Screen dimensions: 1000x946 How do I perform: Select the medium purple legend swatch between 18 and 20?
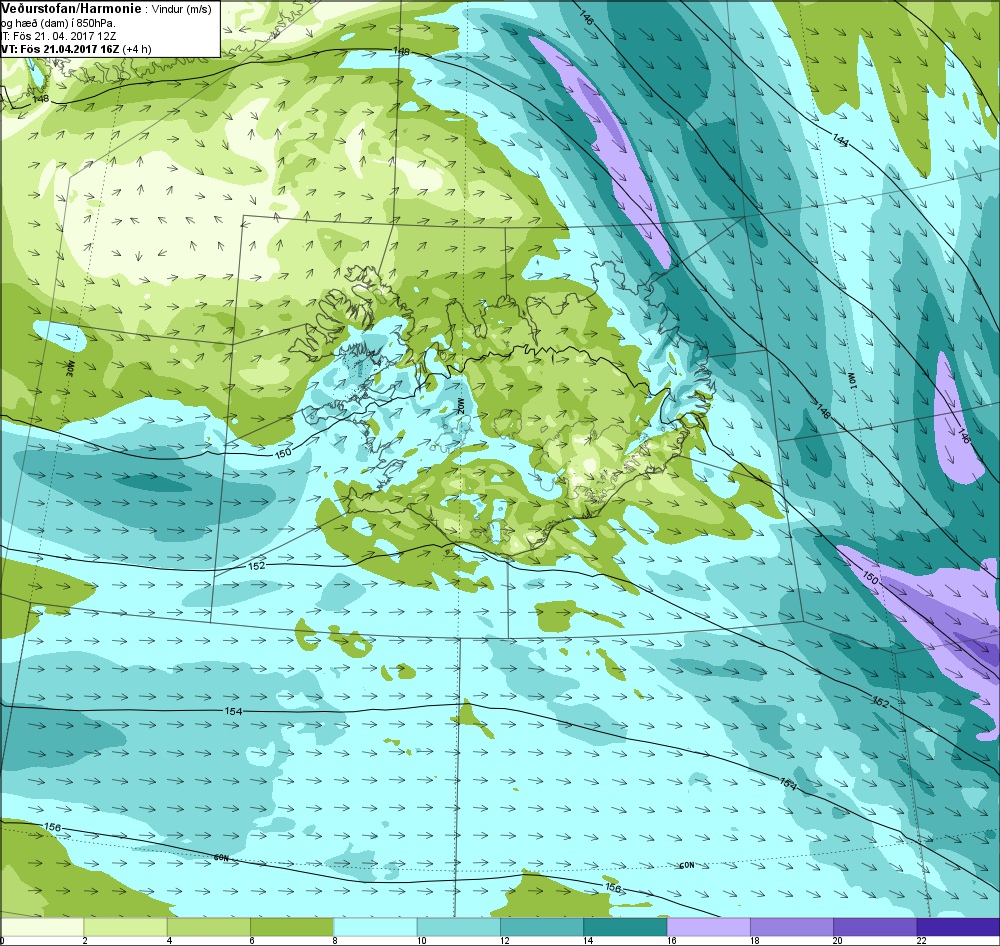pyautogui.click(x=791, y=926)
